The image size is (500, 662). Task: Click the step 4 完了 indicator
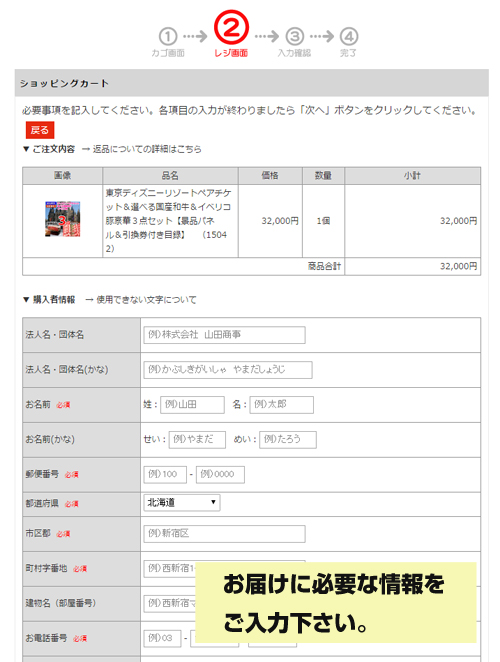click(349, 43)
